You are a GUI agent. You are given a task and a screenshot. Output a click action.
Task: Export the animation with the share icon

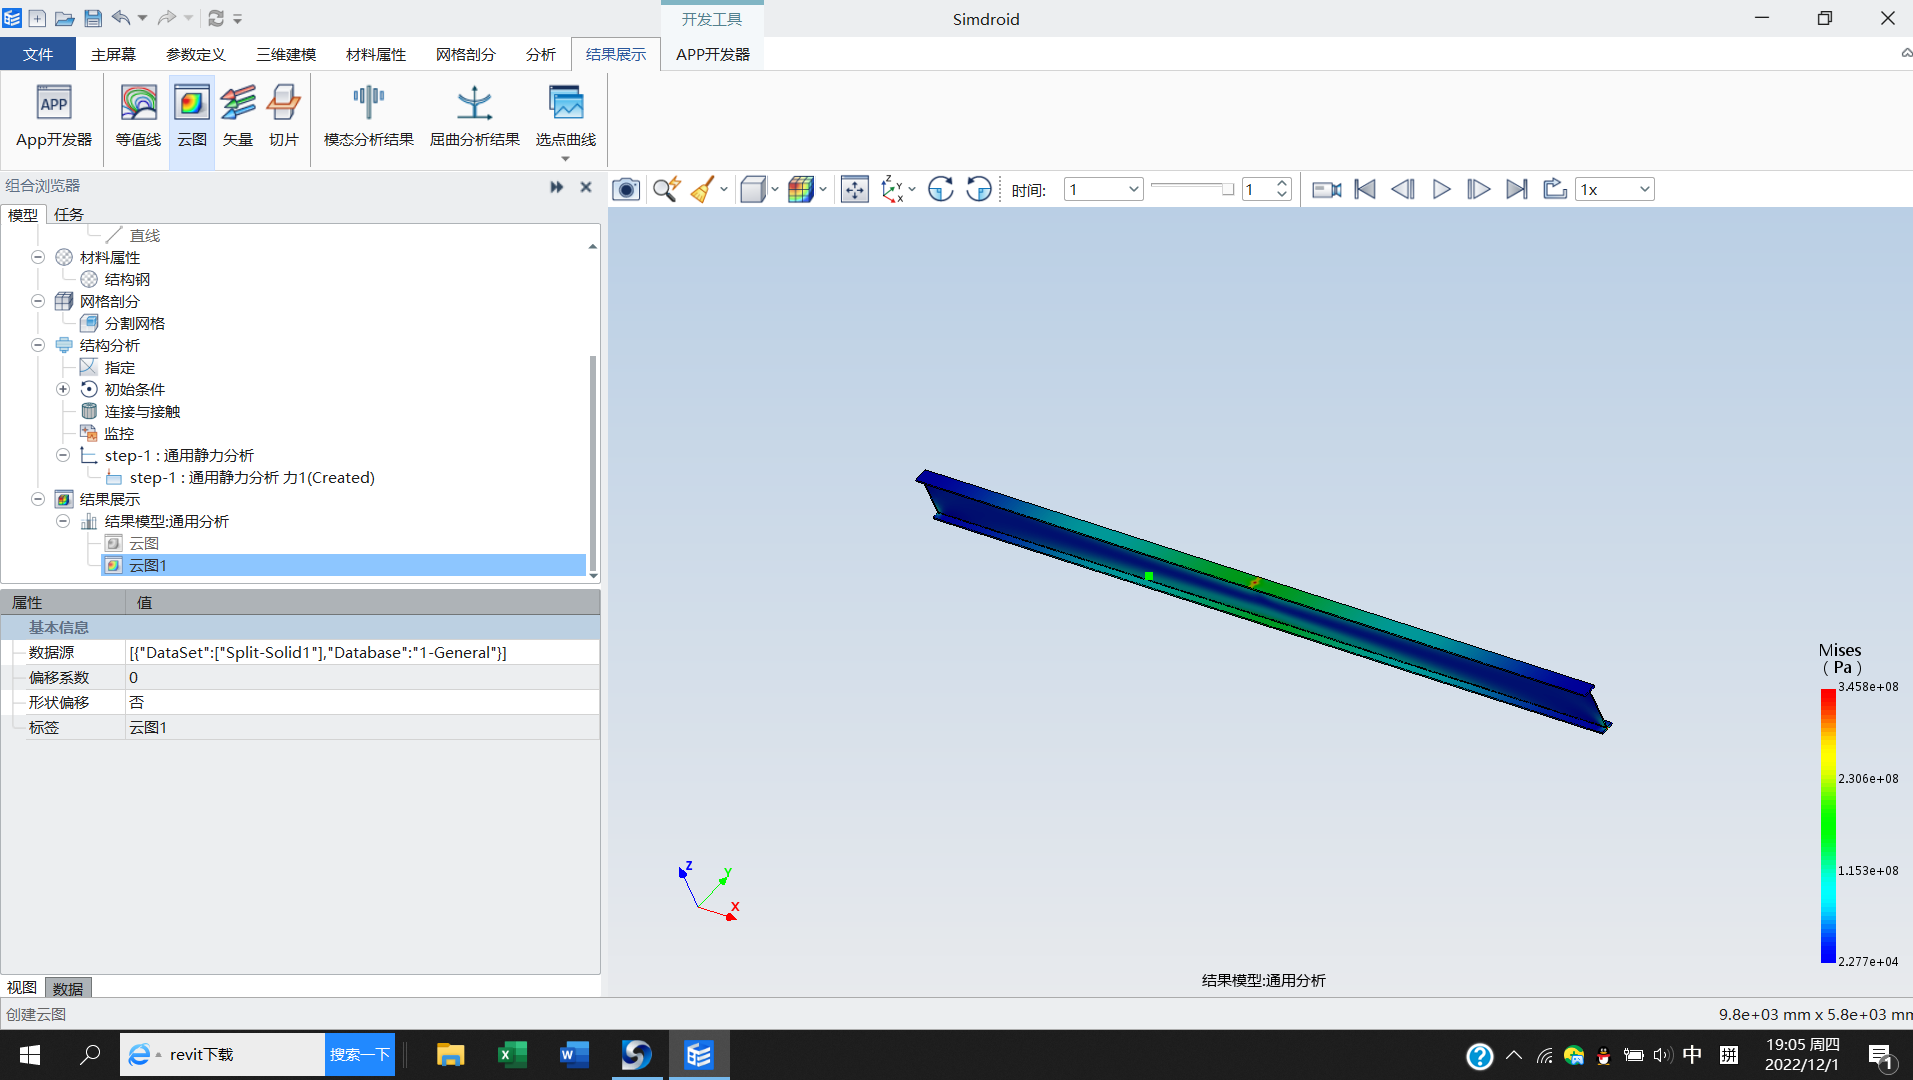1554,189
